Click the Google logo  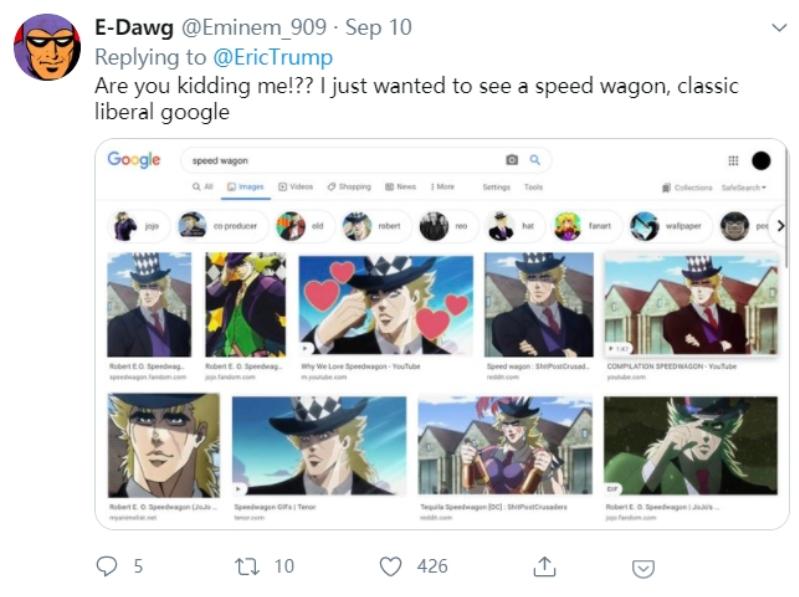pyautogui.click(x=134, y=160)
